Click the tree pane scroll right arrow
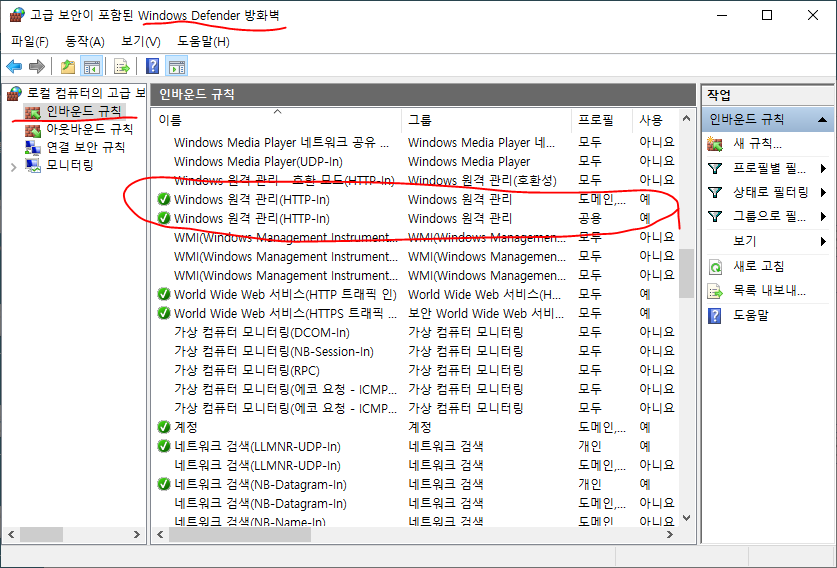This screenshot has height=568, width=837. coord(137,534)
